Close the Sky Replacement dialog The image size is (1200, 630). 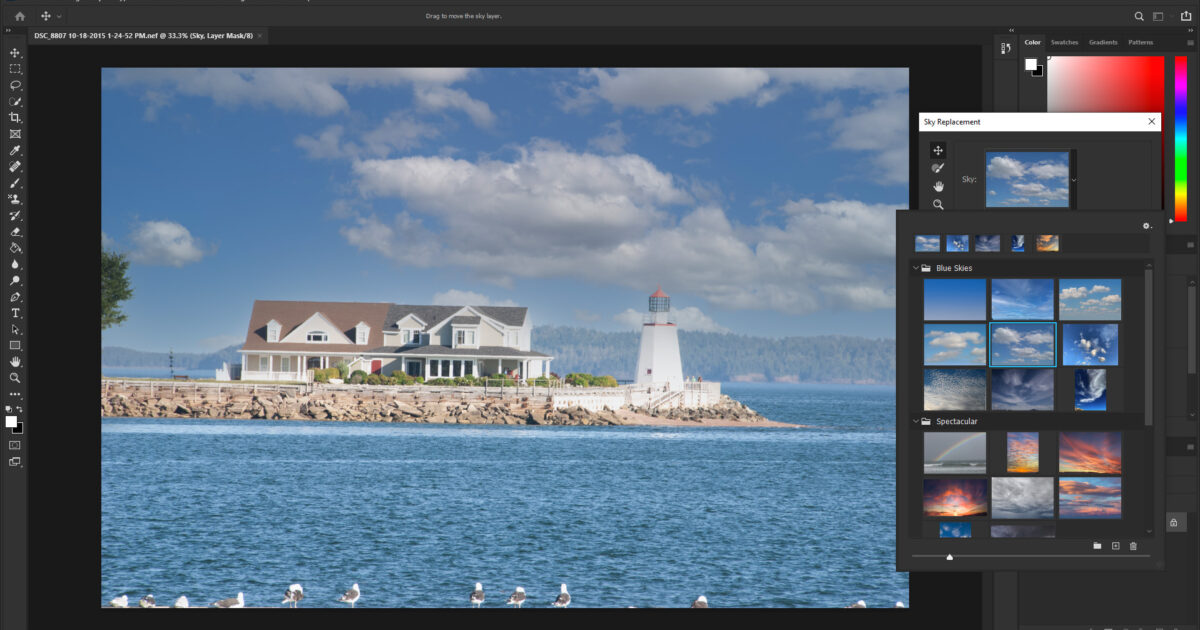1151,121
